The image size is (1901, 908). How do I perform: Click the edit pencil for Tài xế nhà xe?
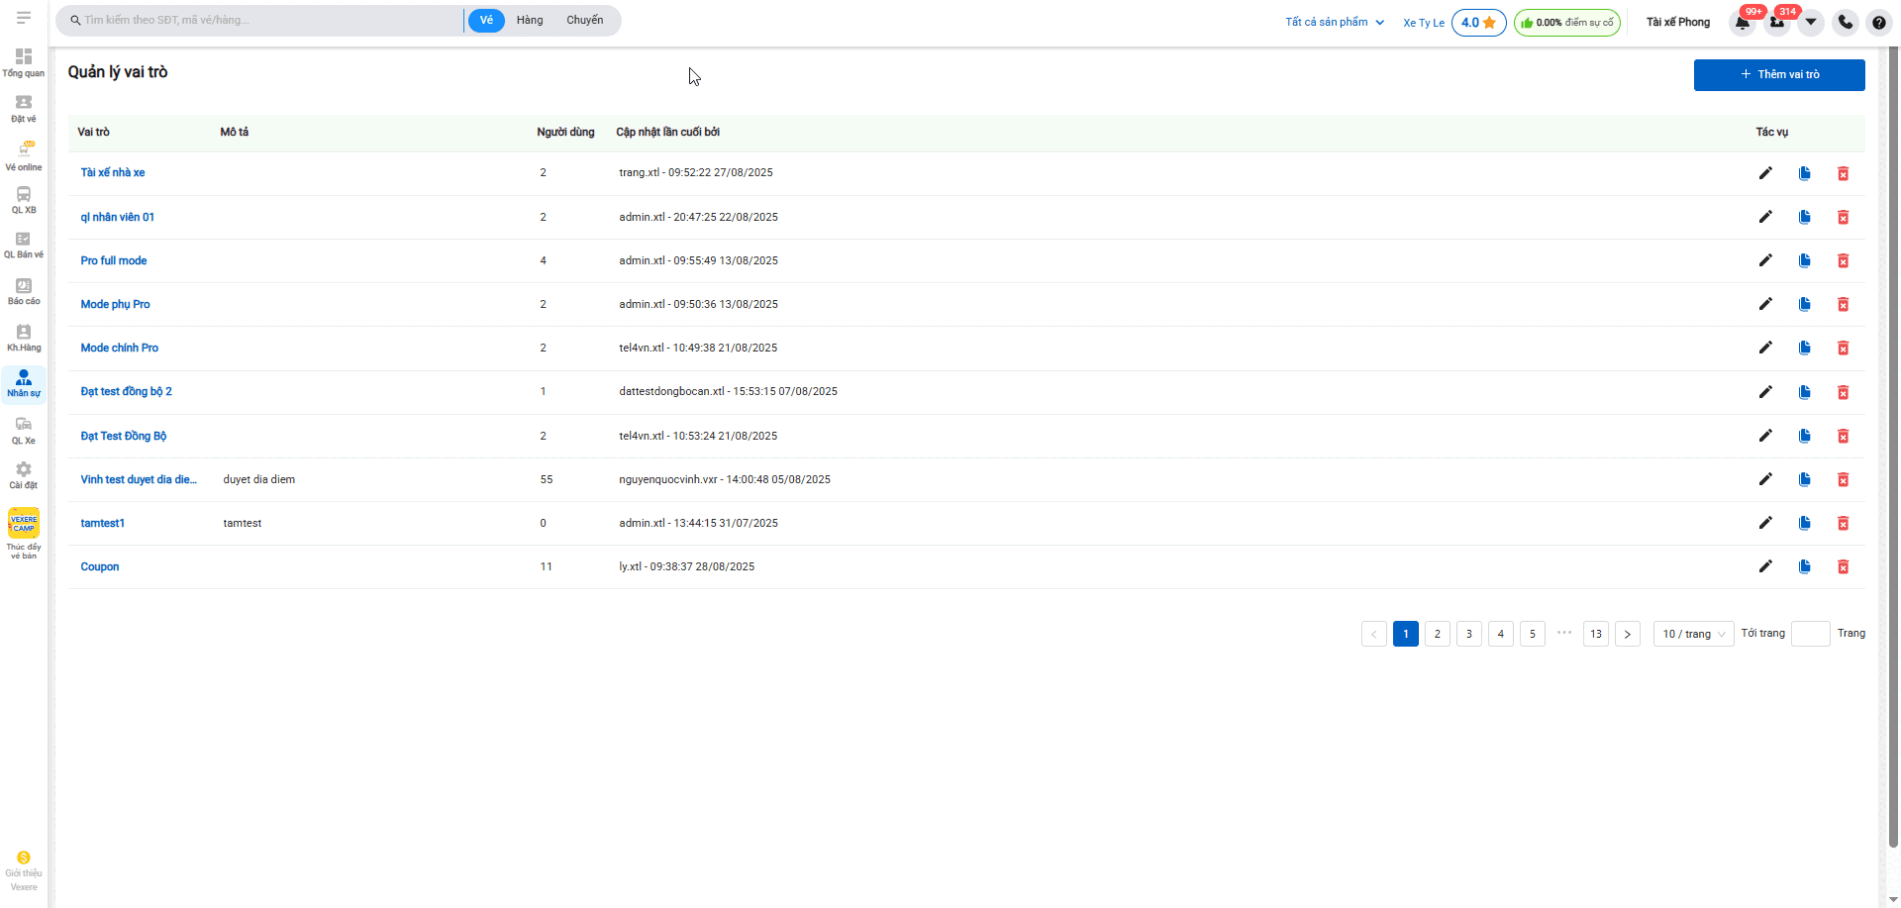[x=1765, y=173]
